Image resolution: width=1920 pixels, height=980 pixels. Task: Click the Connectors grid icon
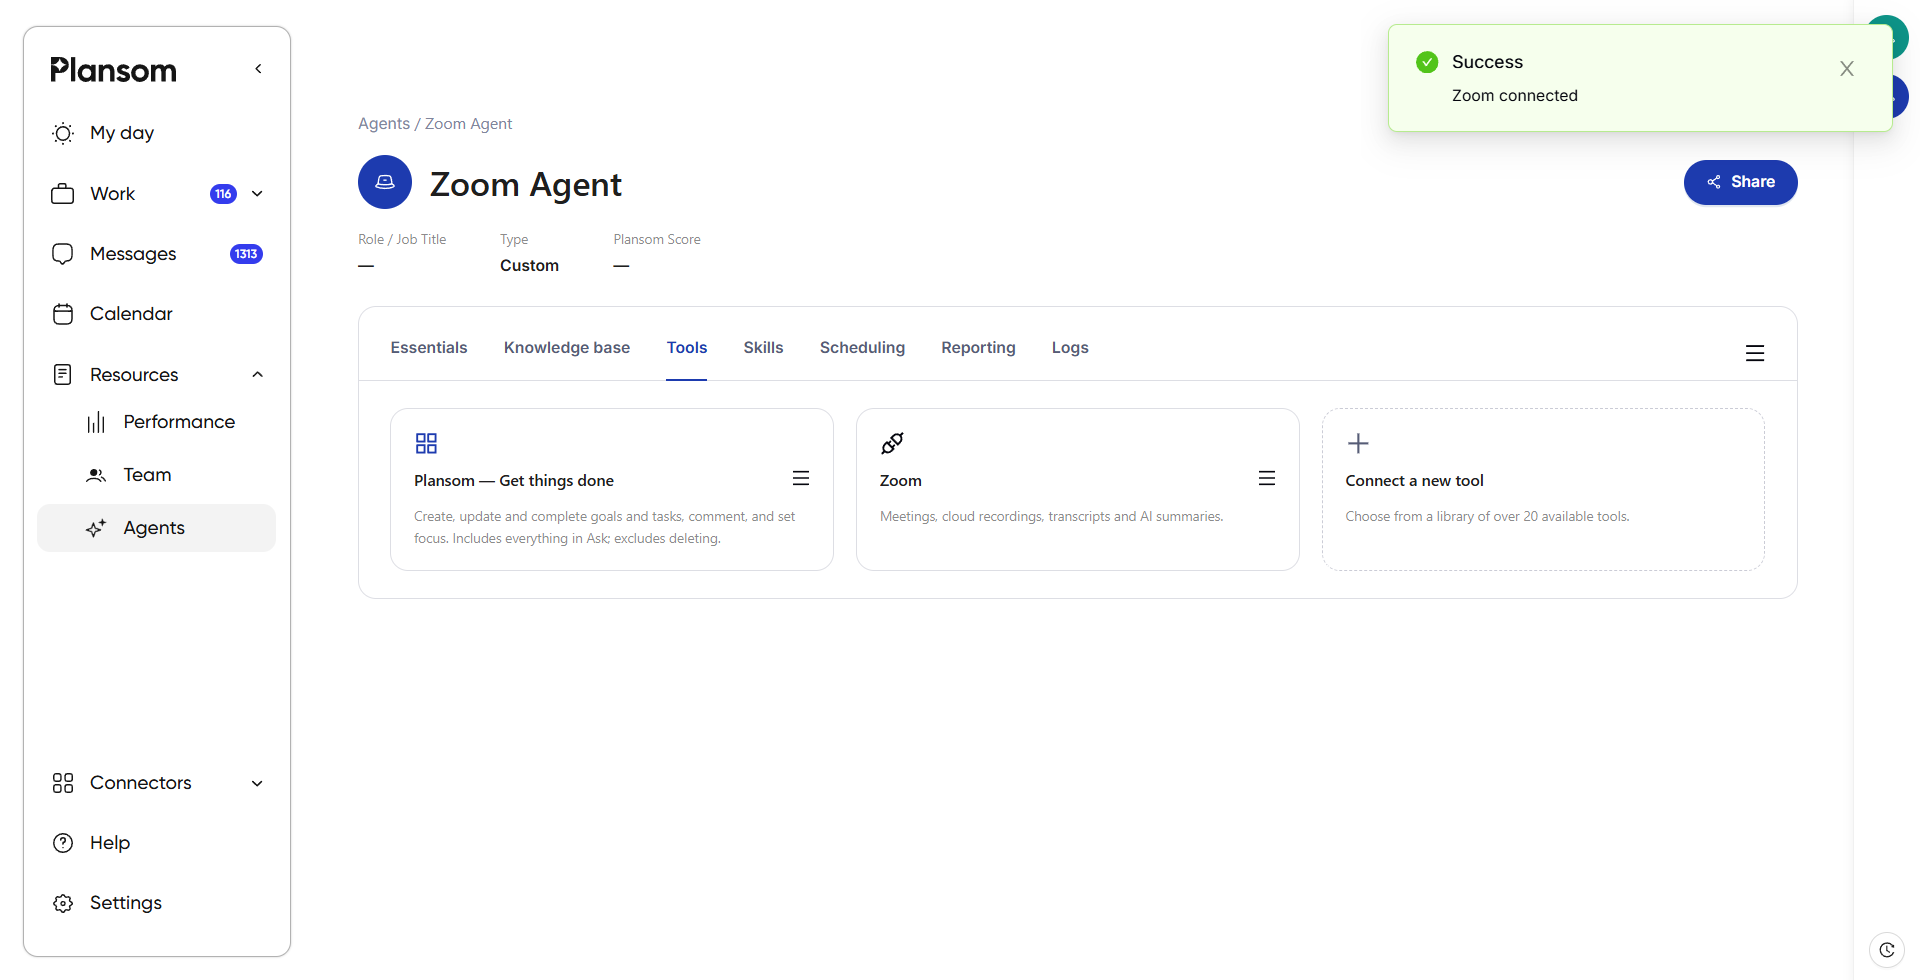63,783
